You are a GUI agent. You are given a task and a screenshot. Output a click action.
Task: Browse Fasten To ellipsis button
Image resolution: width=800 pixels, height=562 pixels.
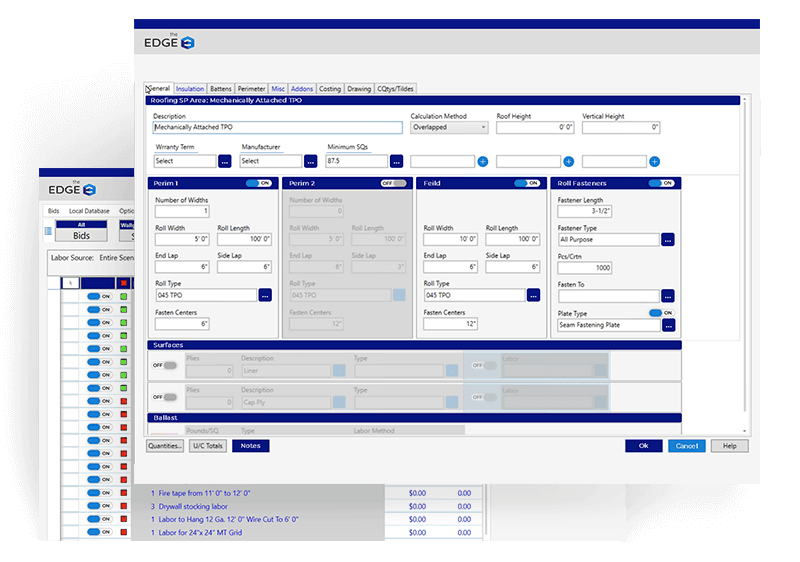[x=668, y=296]
